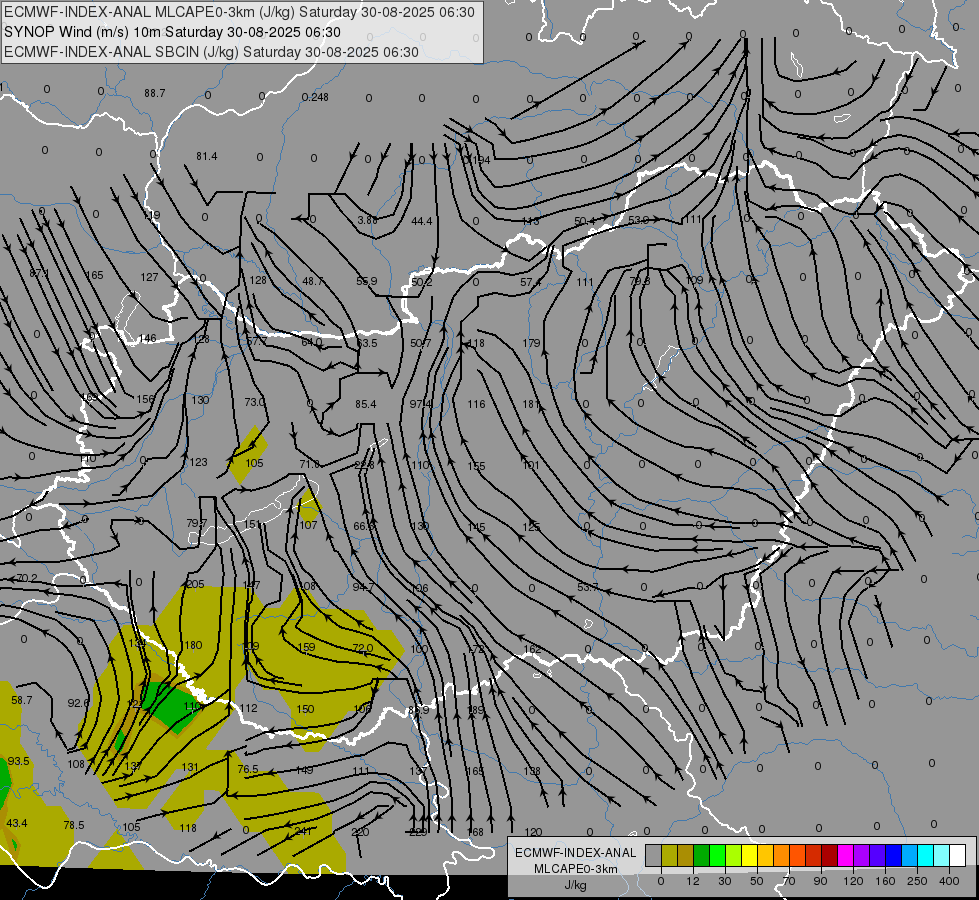Click the map value 205

pyautogui.click(x=195, y=584)
